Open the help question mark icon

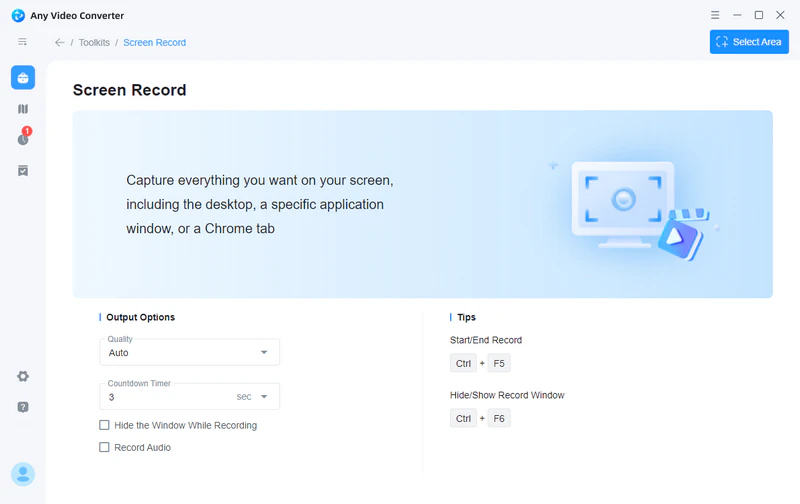pos(23,407)
